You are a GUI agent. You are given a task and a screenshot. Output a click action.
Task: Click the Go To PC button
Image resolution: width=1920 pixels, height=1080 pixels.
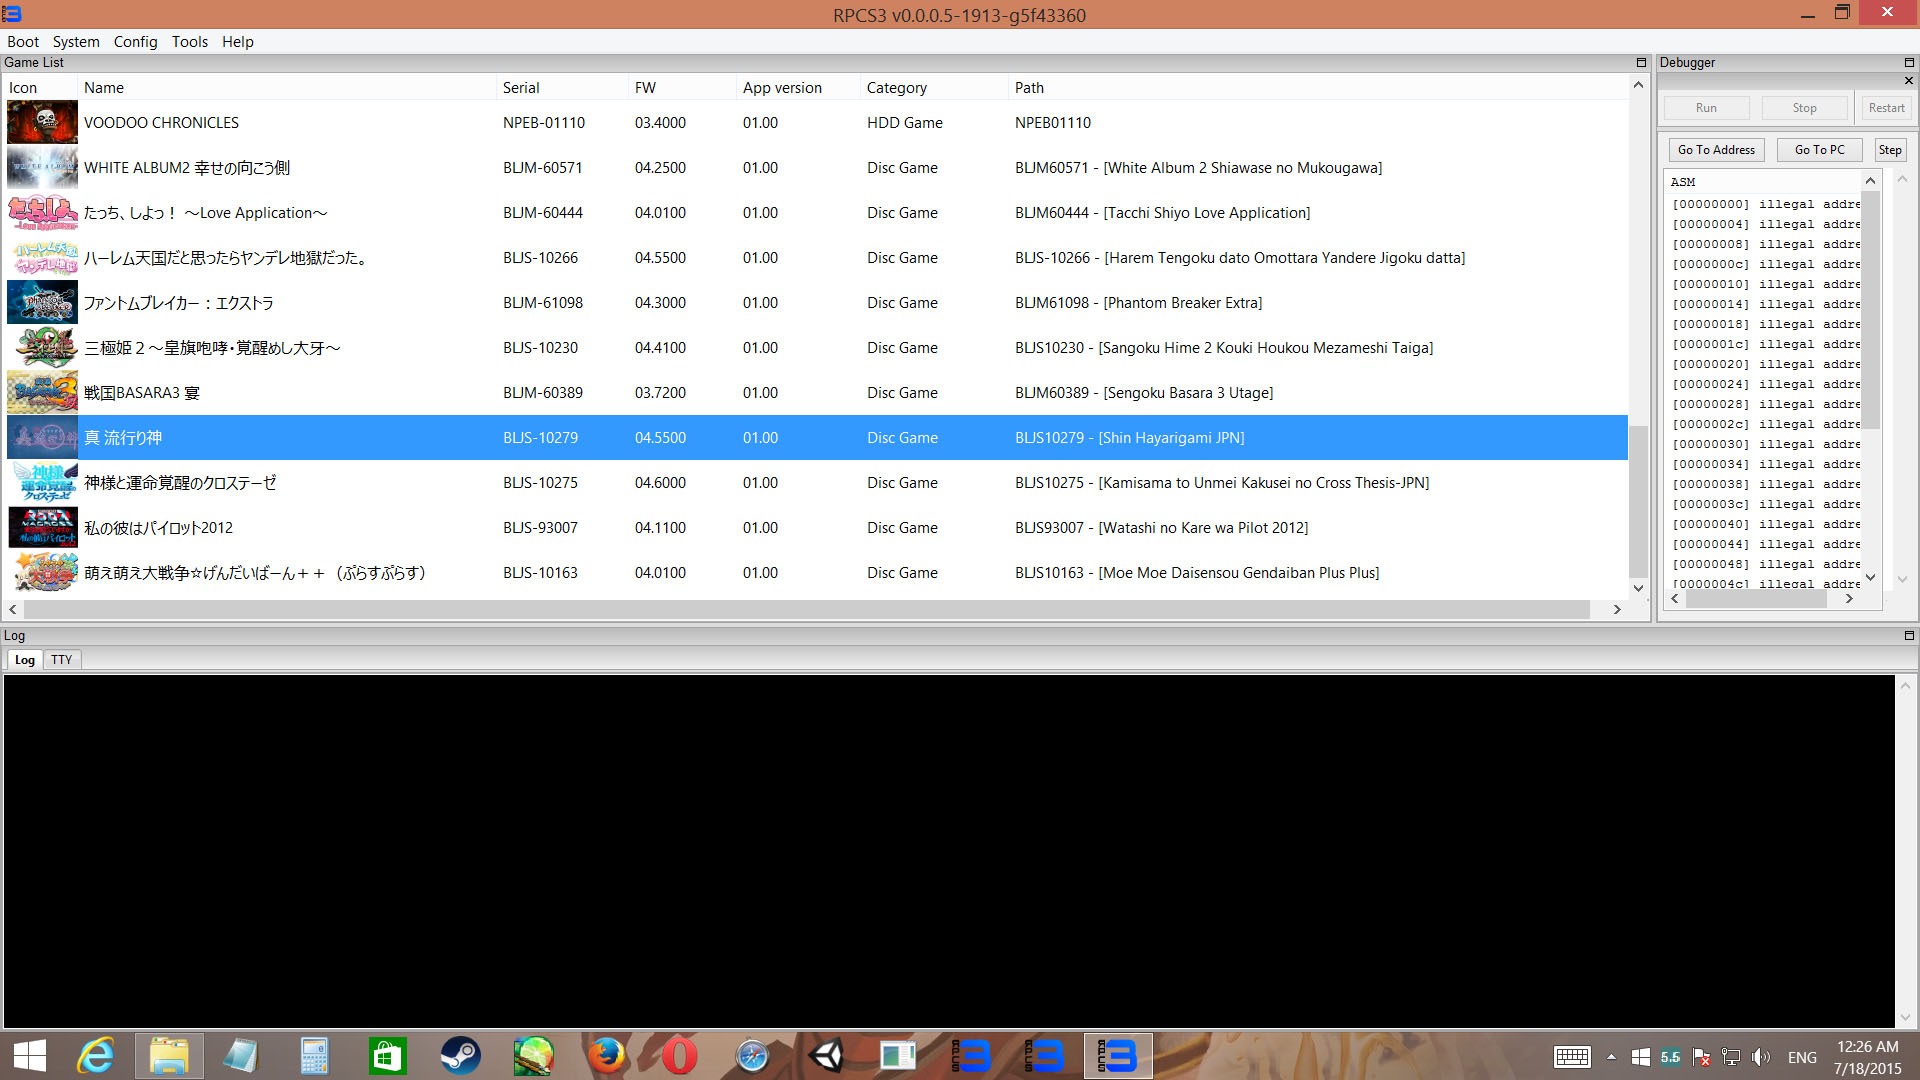pos(1819,150)
